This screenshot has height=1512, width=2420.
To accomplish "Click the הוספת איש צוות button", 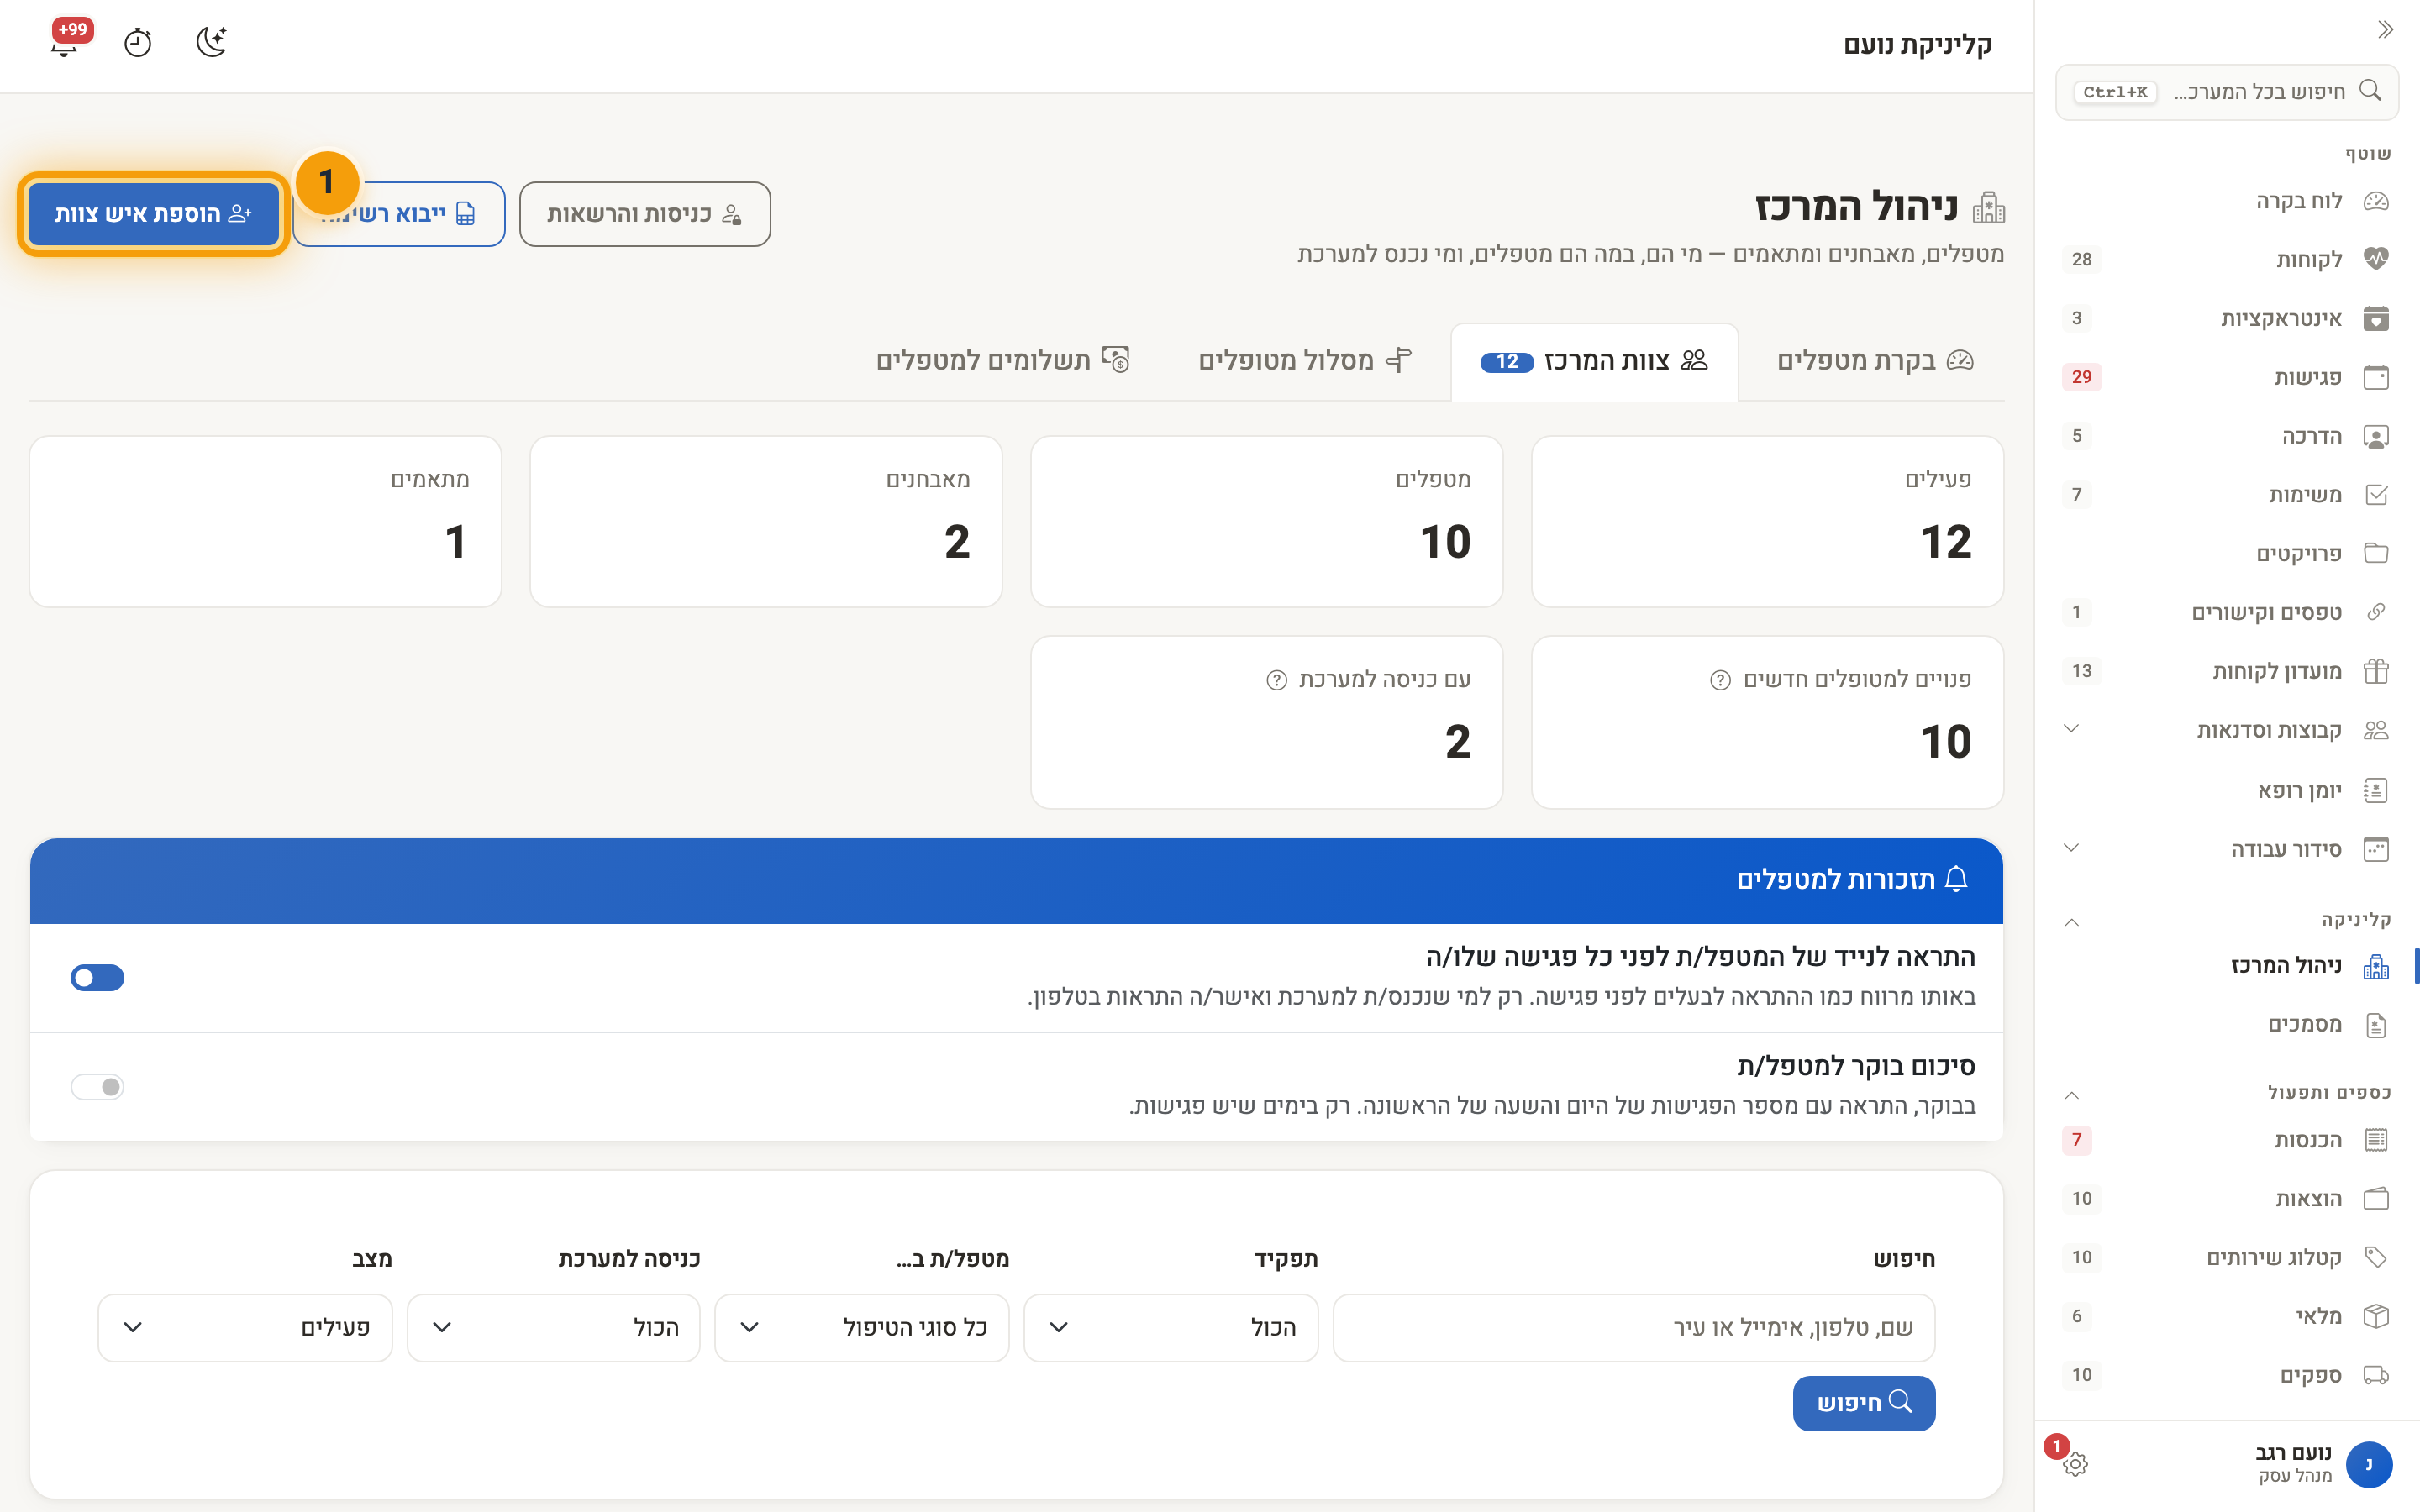I will point(153,214).
